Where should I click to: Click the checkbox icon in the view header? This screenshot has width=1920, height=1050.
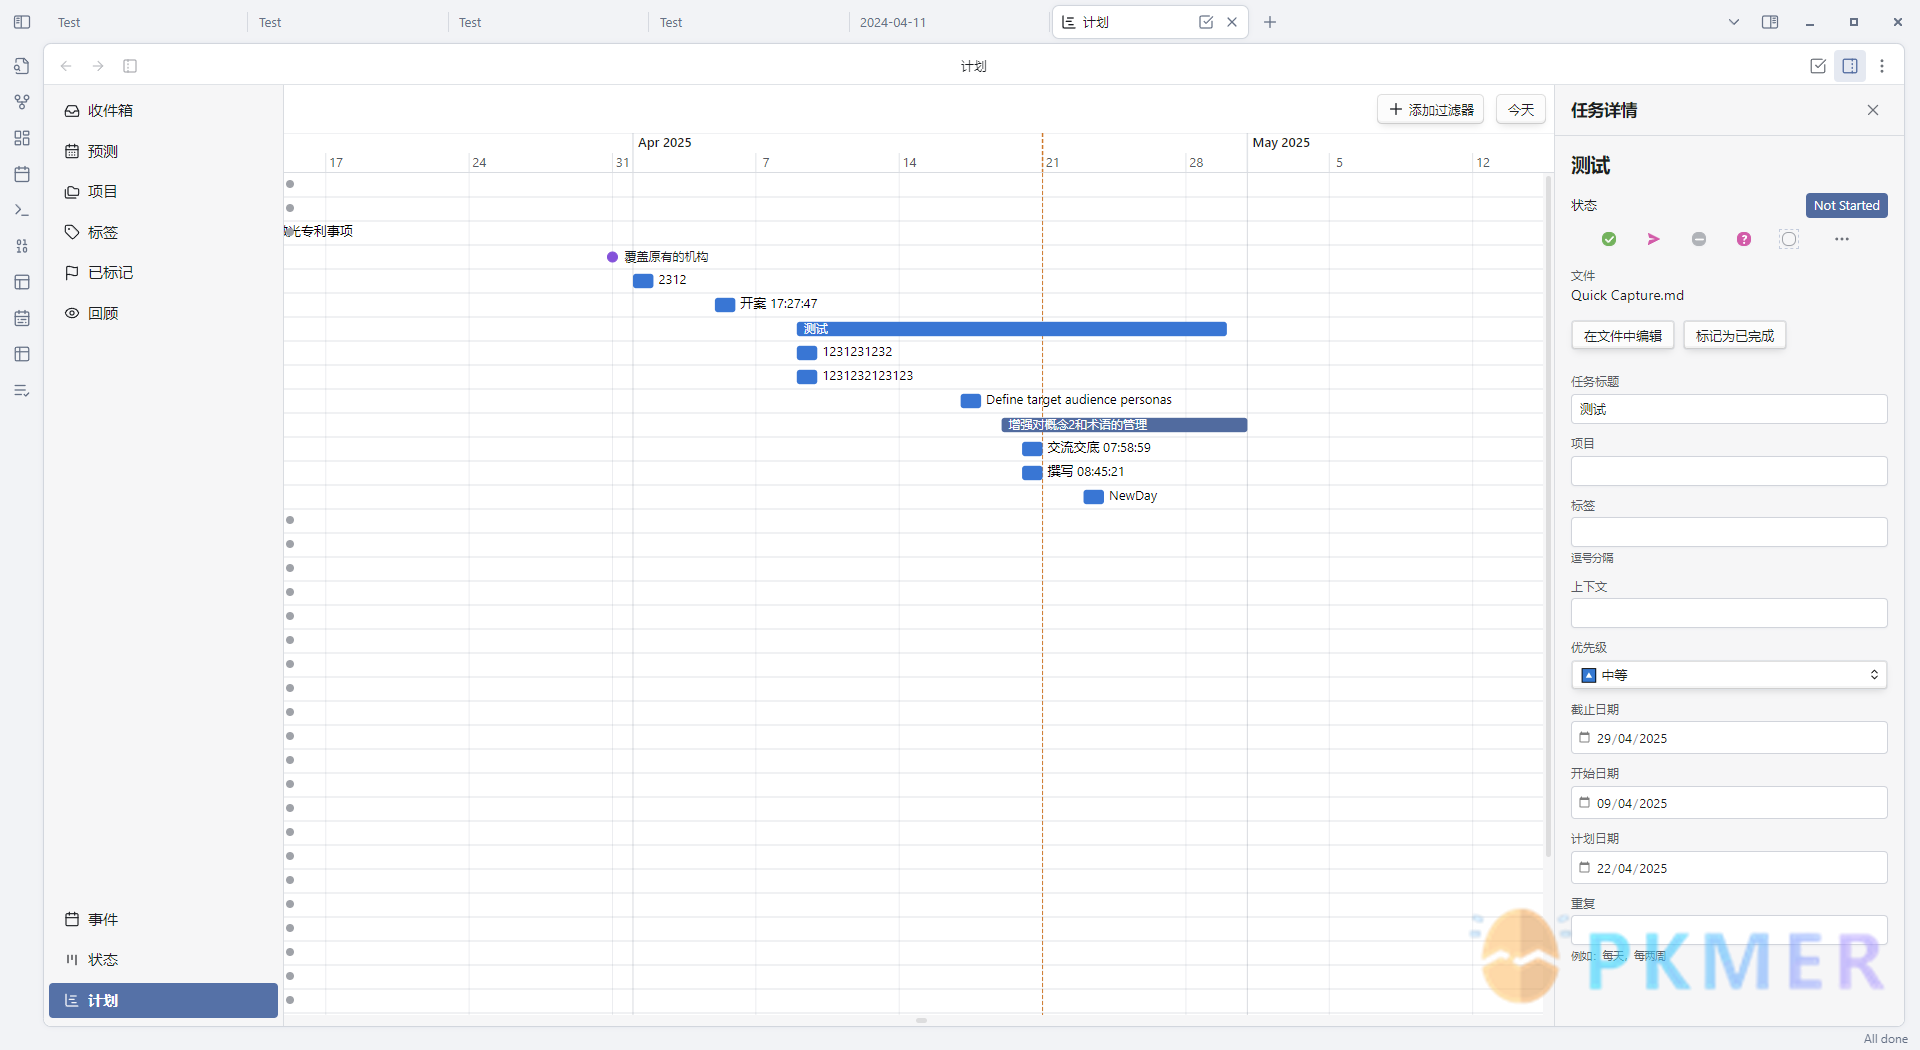click(1818, 66)
